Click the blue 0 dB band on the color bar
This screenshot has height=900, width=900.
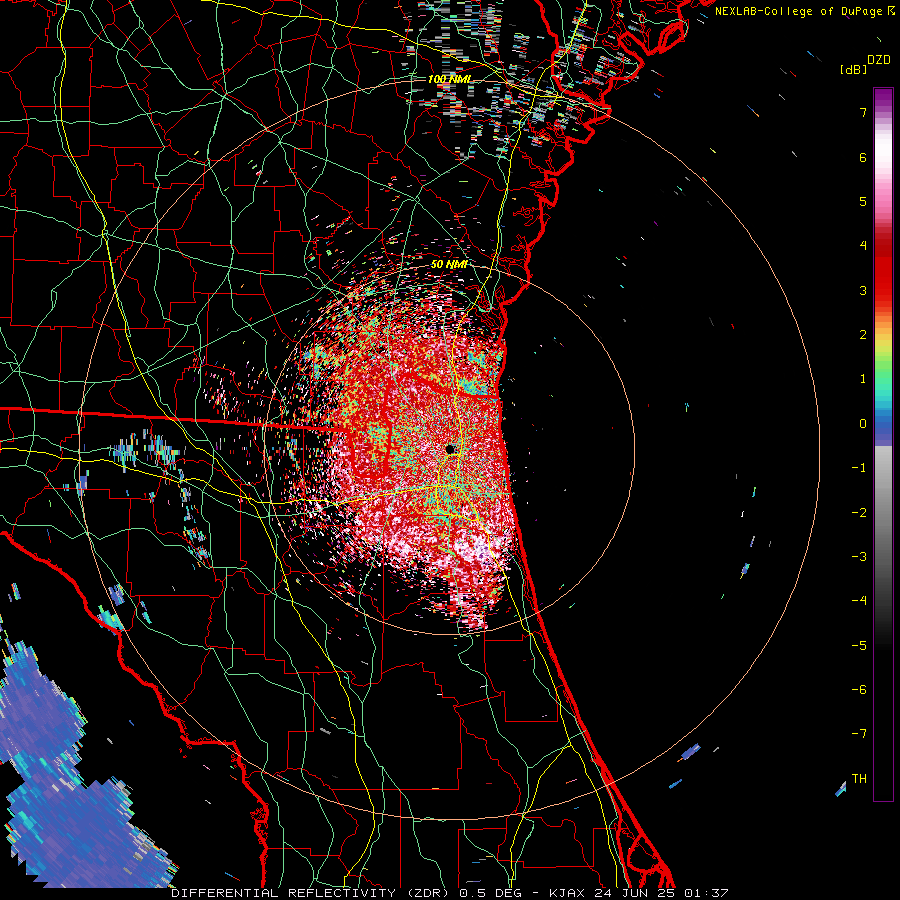pyautogui.click(x=883, y=424)
